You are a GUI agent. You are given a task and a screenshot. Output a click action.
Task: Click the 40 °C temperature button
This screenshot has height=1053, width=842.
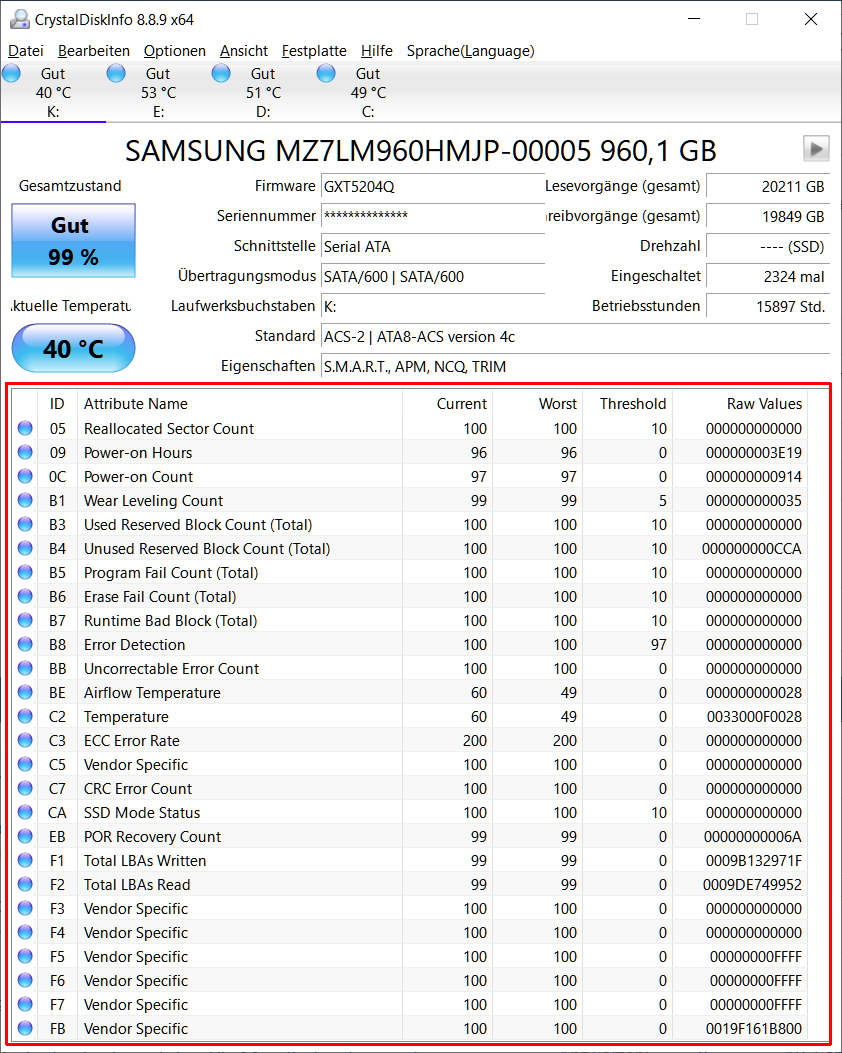(x=73, y=348)
